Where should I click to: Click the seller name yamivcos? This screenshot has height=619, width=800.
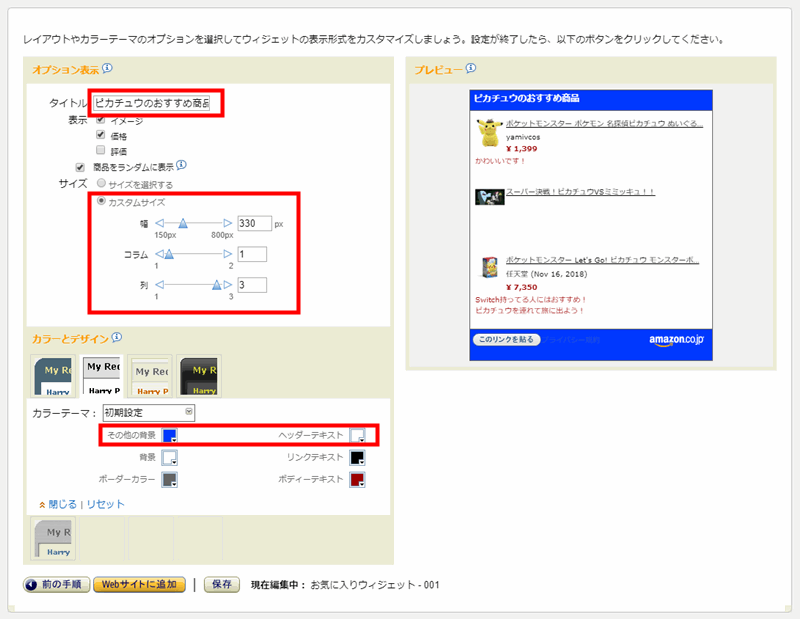523,137
